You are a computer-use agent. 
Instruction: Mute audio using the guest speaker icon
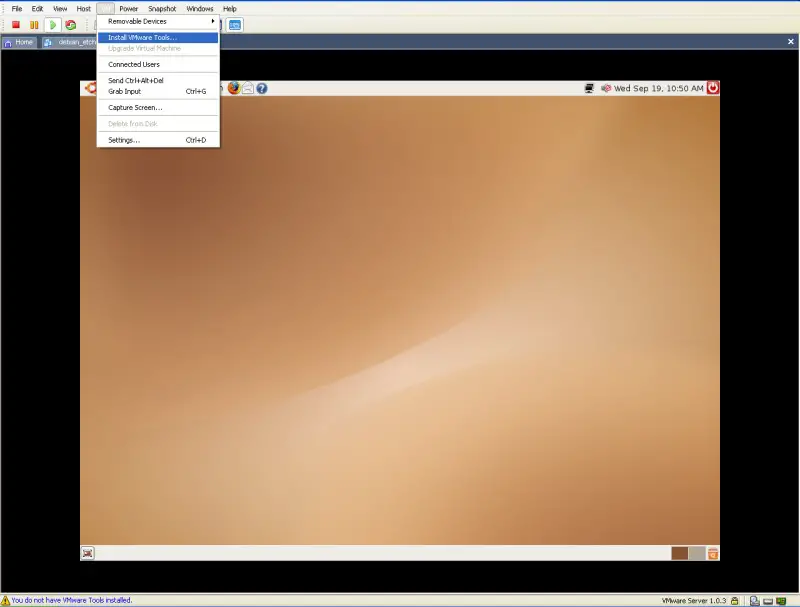tap(606, 88)
